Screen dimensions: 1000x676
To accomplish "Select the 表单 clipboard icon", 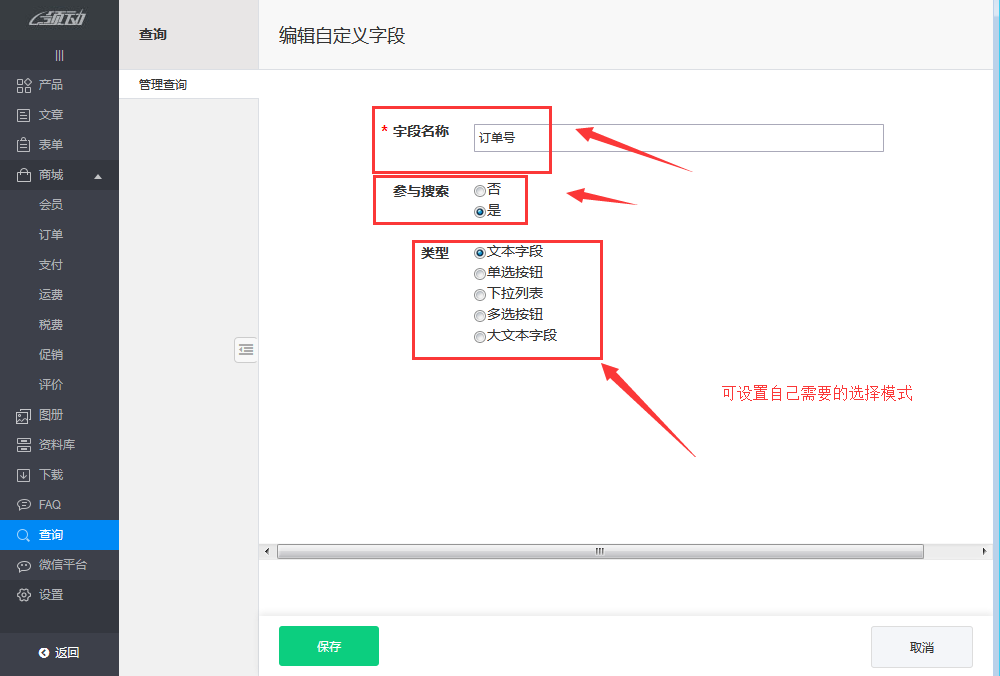I will 24,145.
